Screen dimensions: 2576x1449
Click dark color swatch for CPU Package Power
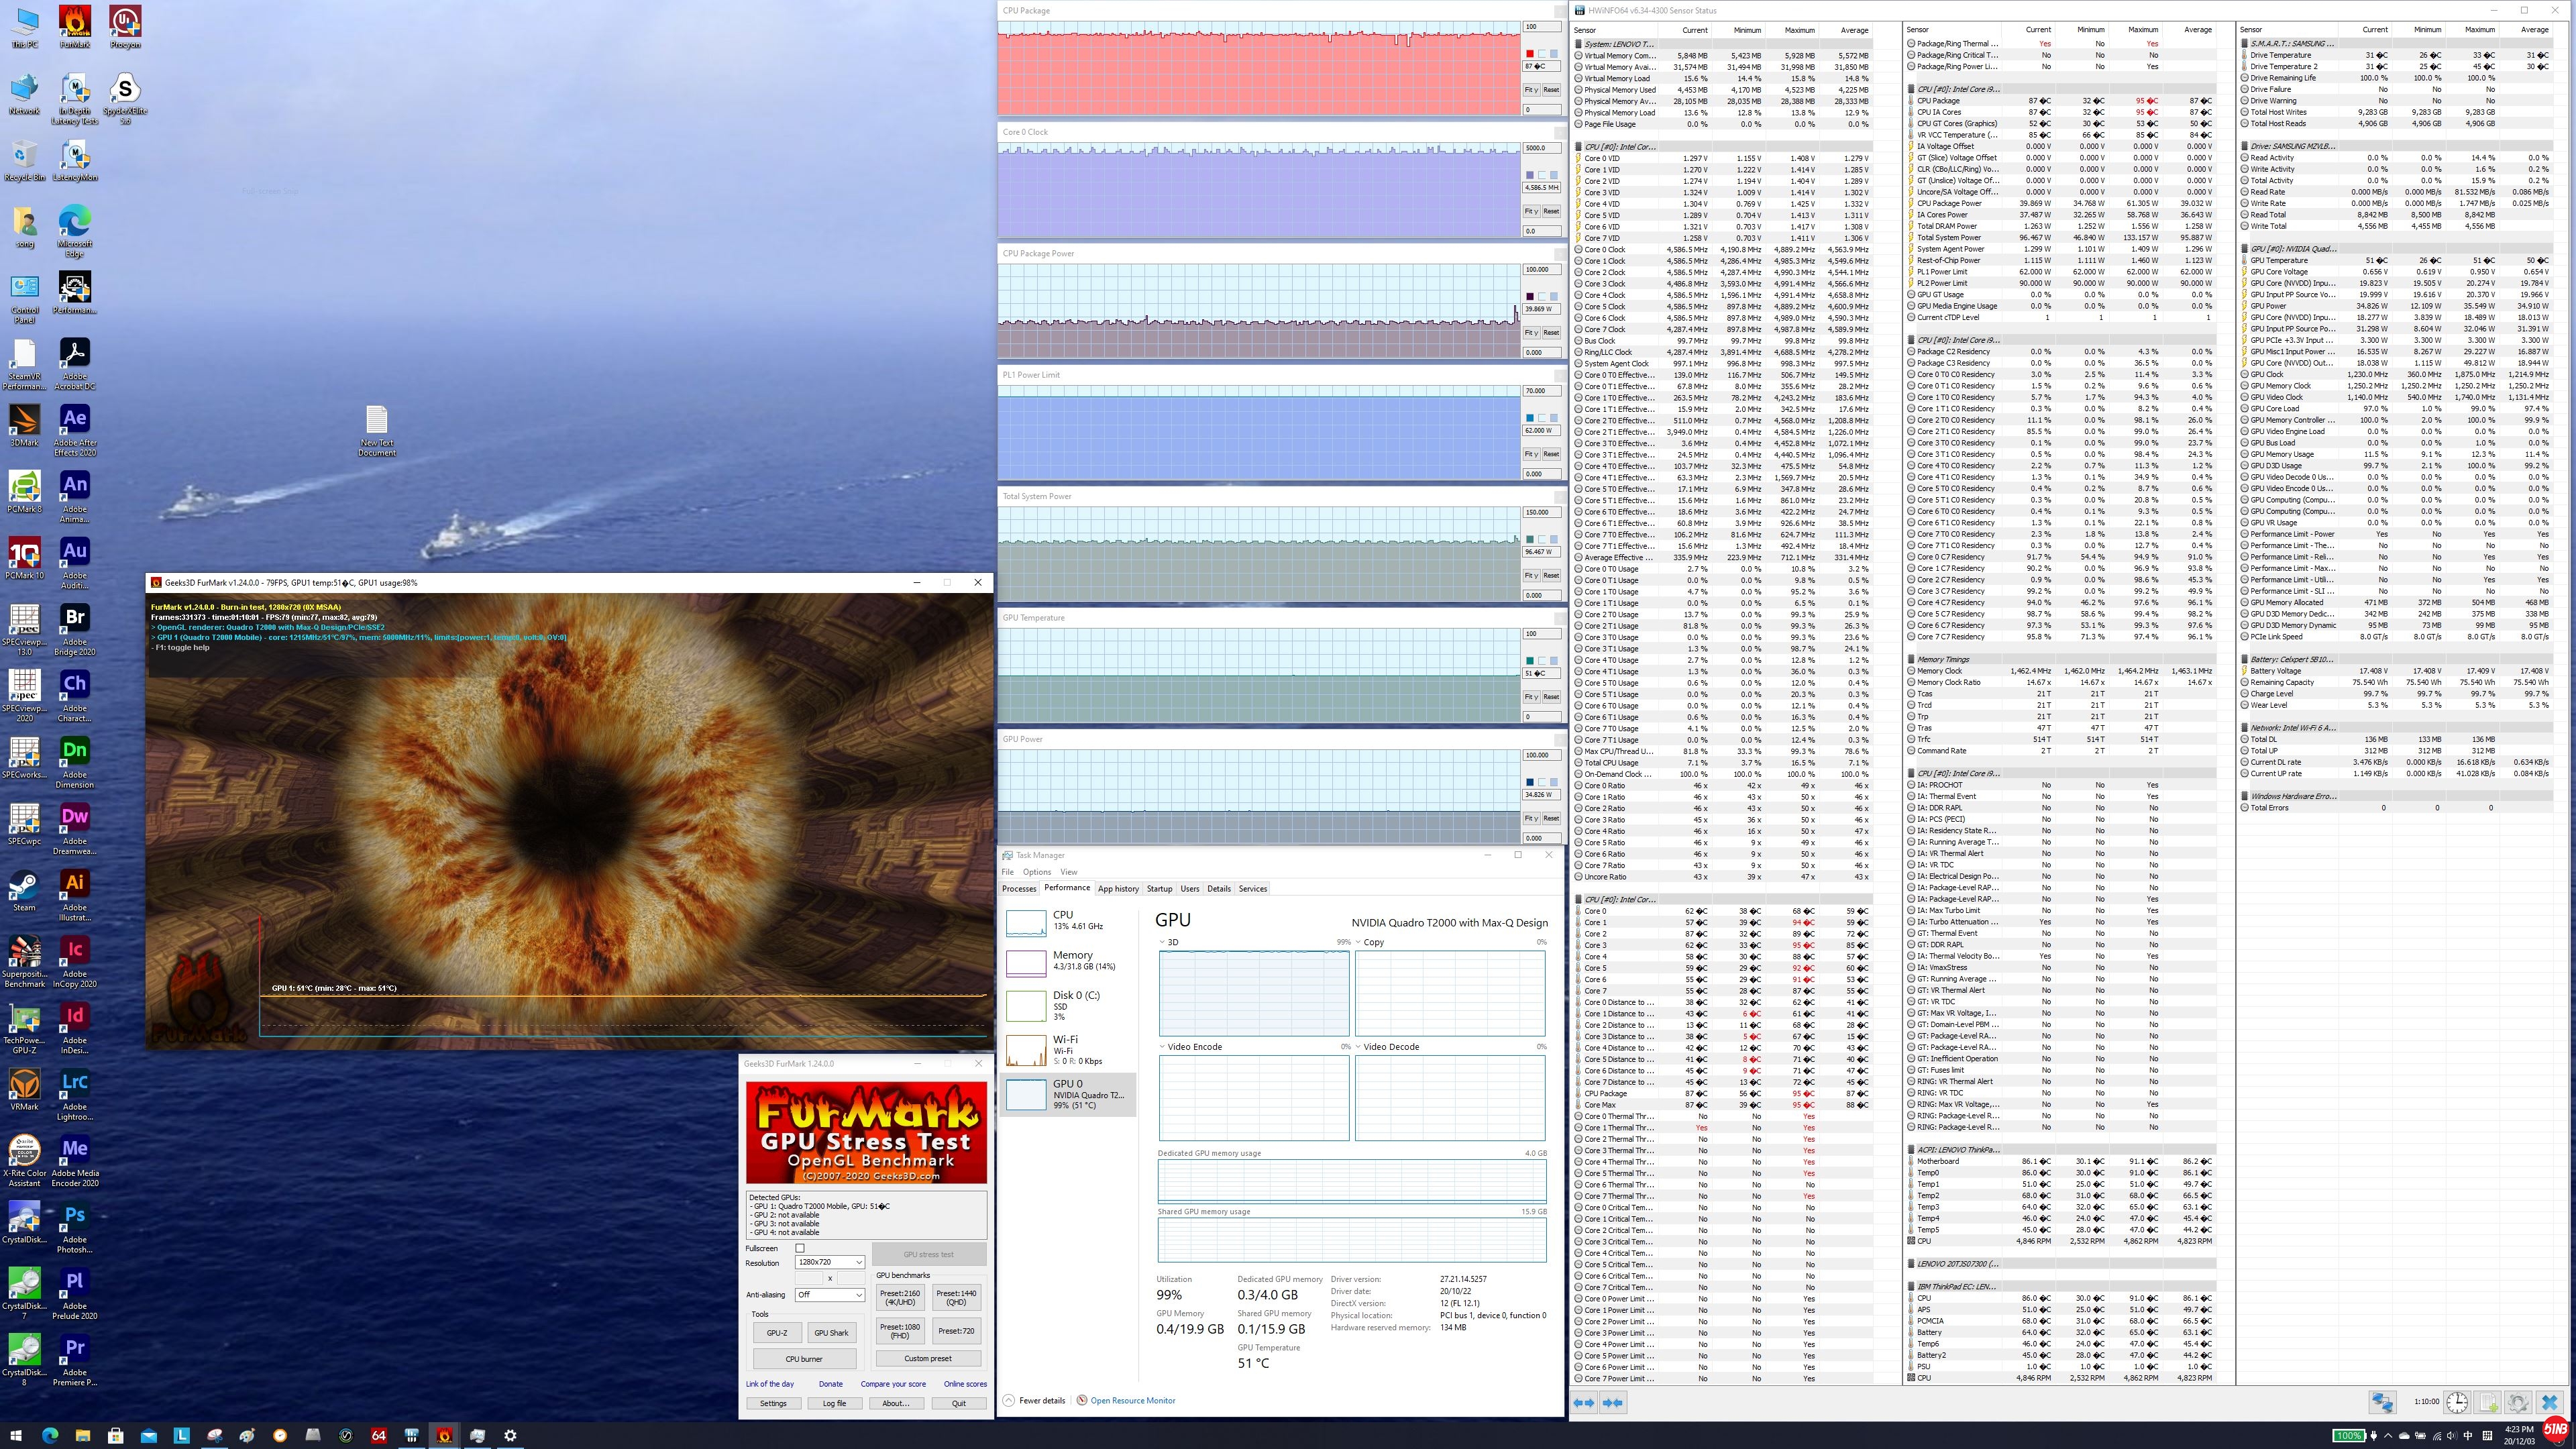point(1529,297)
